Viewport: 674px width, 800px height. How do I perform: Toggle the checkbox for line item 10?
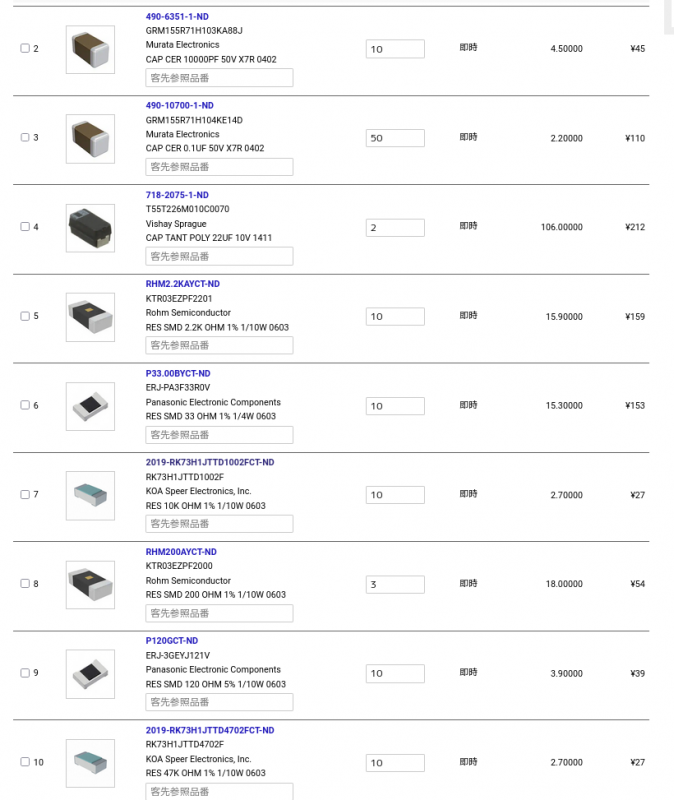click(x=25, y=762)
